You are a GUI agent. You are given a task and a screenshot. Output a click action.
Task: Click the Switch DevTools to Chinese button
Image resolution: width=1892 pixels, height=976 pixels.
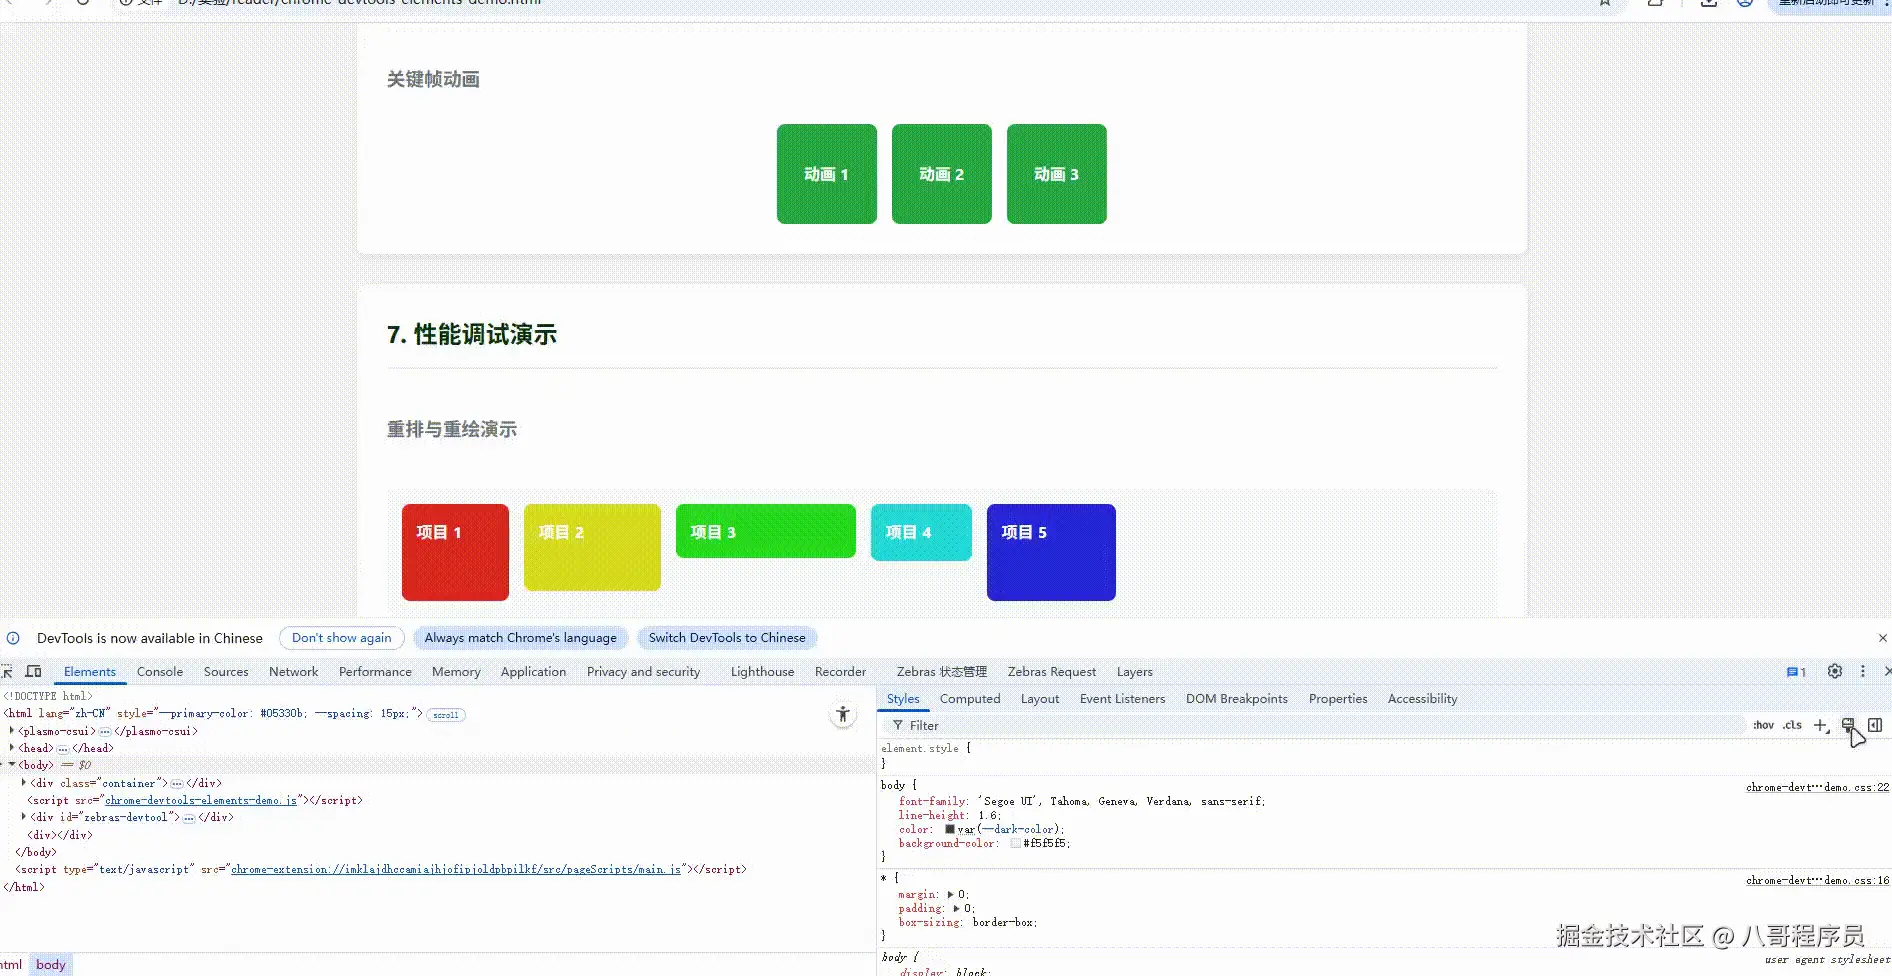point(727,637)
